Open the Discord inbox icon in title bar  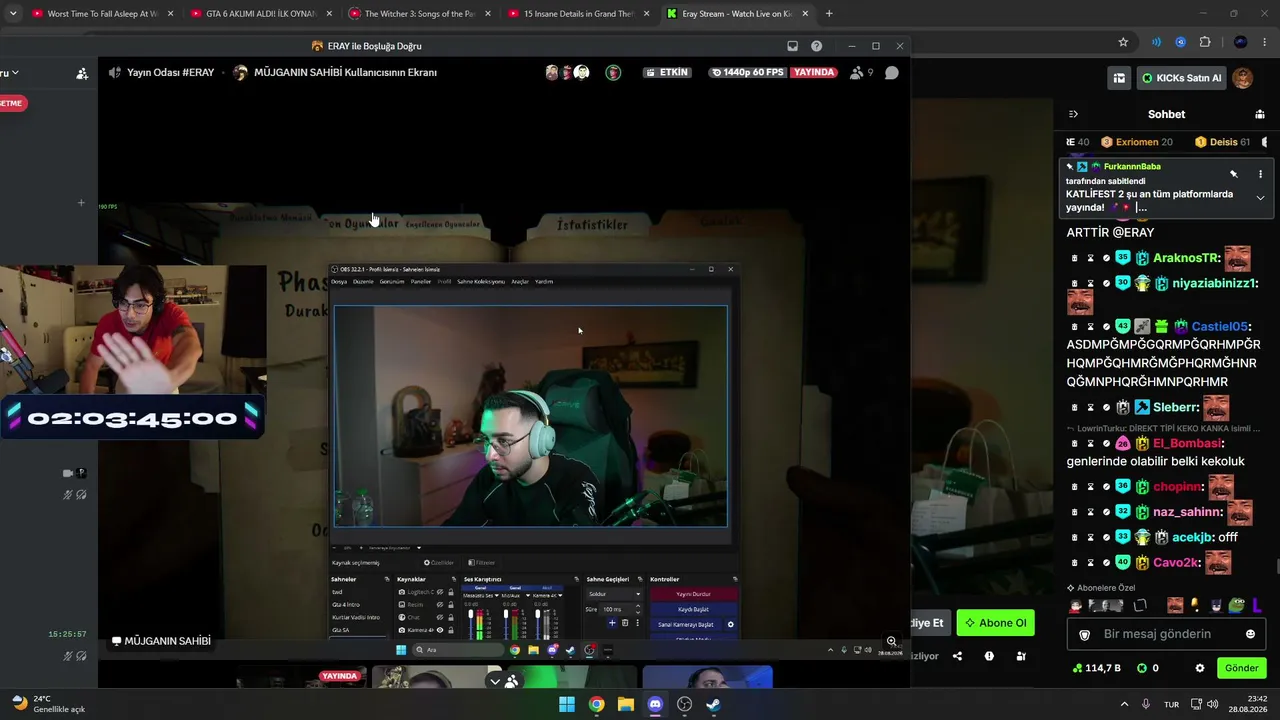pos(793,46)
